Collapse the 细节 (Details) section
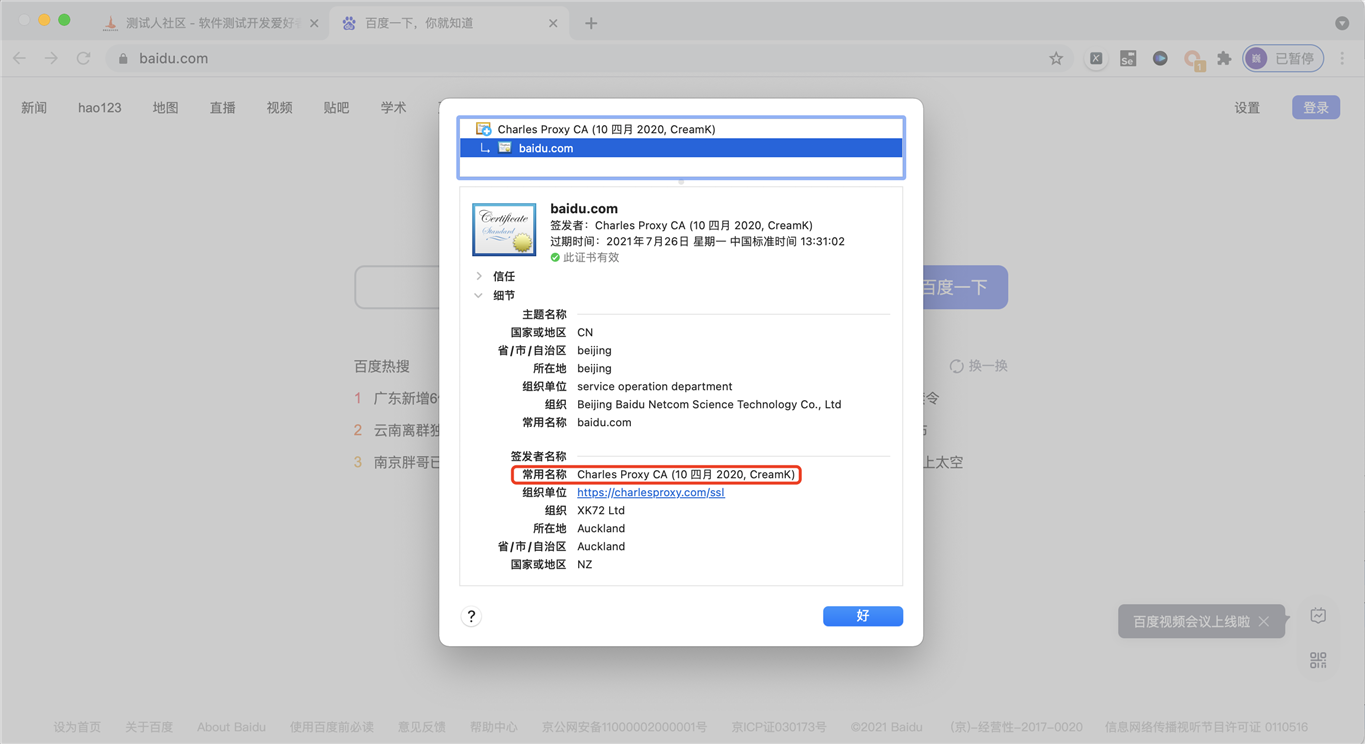The width and height of the screenshot is (1365, 744). point(479,295)
